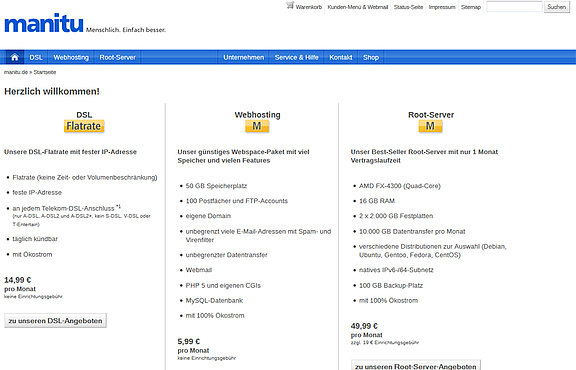Viewport: 576px width, 370px height.
Task: Click the Suchen button
Action: [x=557, y=7]
